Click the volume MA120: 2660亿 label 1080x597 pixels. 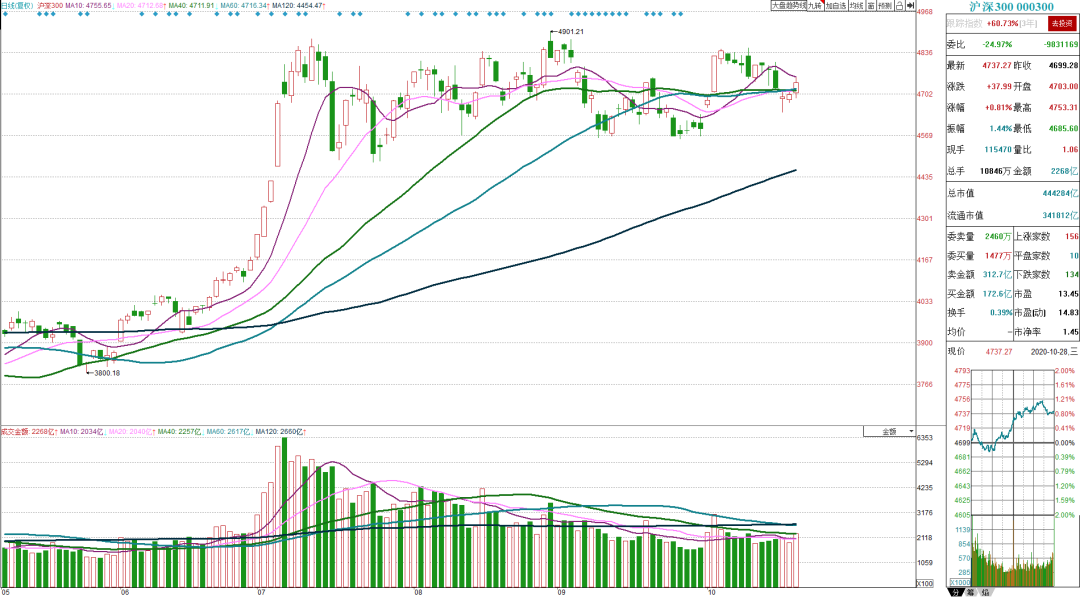click(280, 432)
